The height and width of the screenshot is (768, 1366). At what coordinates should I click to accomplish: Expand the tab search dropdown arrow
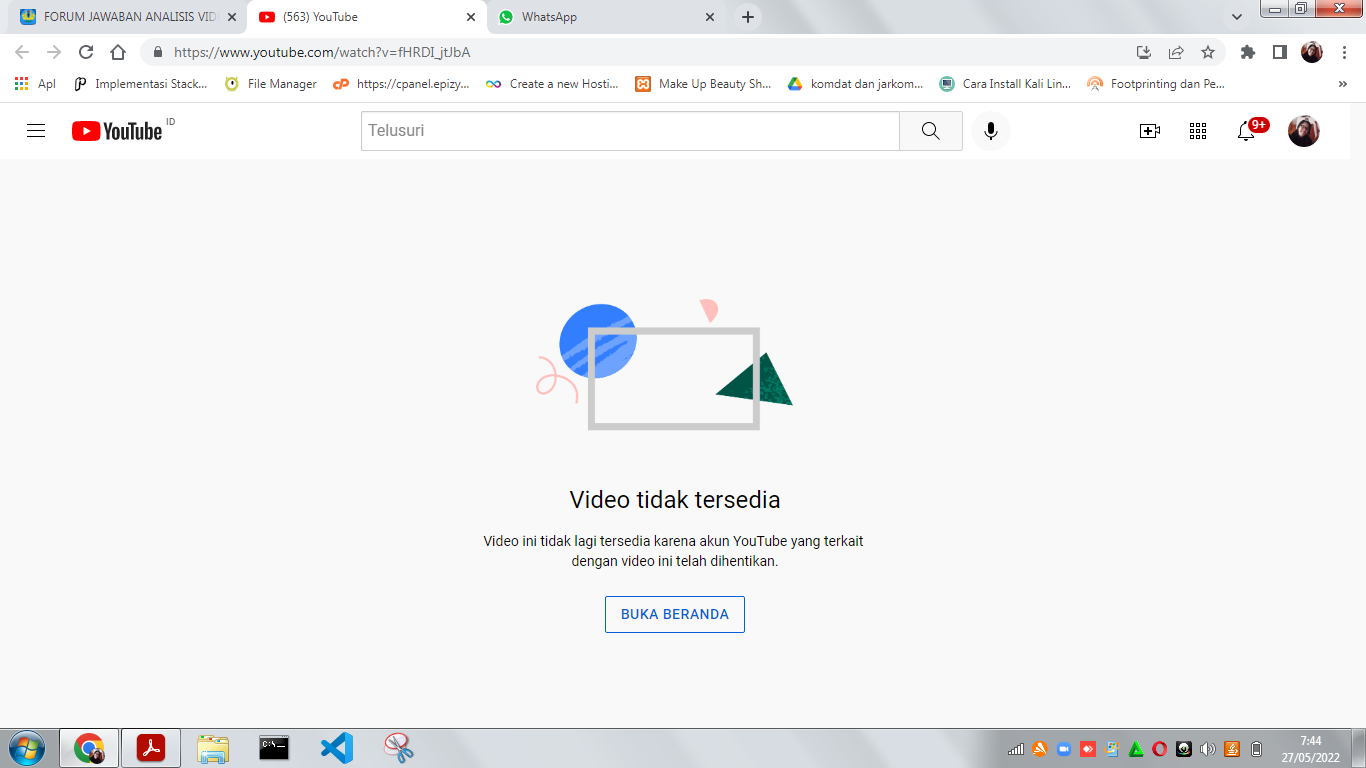coord(1237,17)
